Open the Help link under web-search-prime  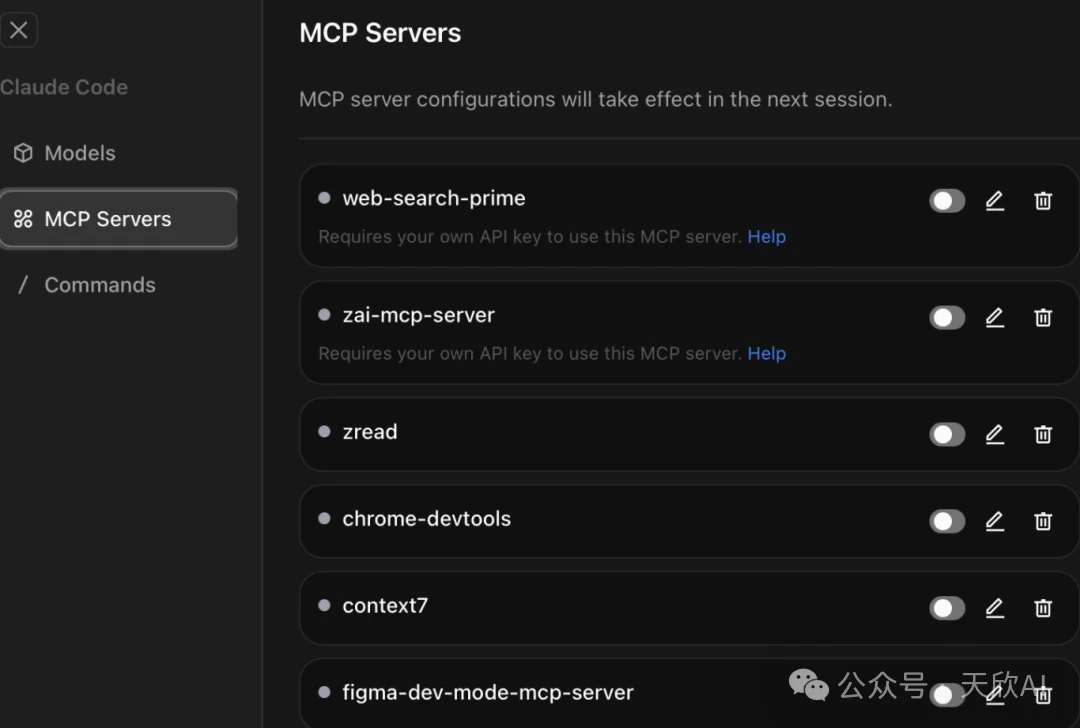click(766, 237)
